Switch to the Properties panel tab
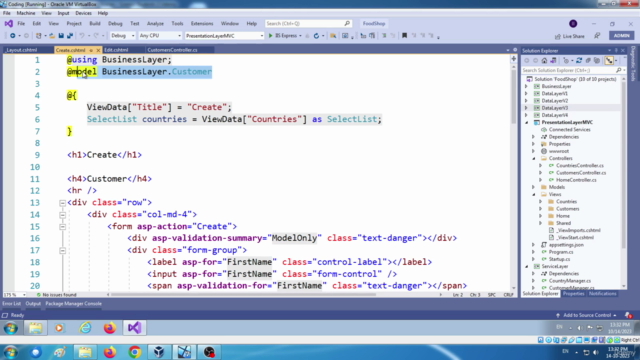 tap(573, 294)
